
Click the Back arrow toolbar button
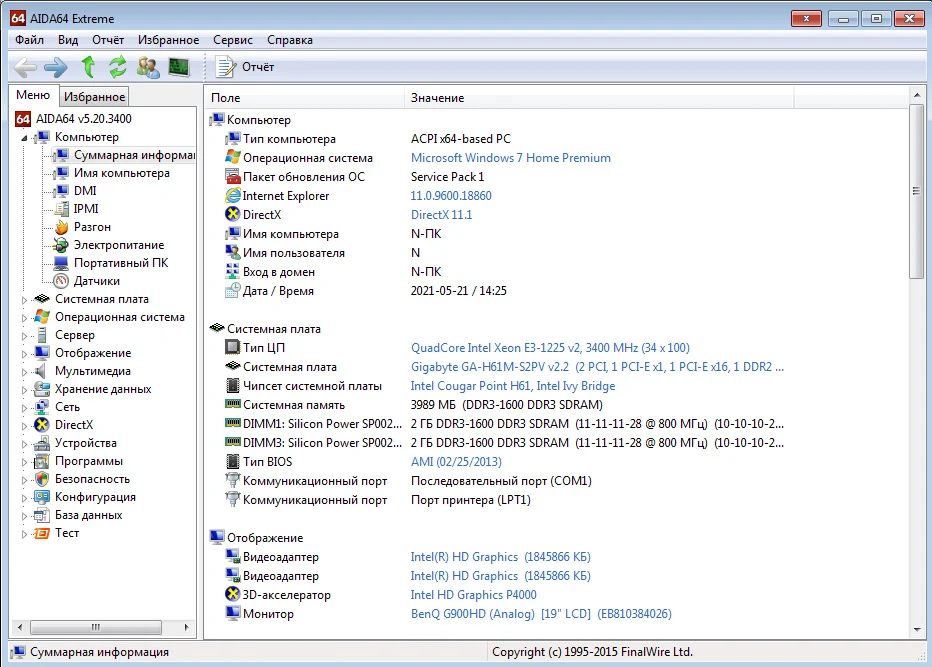coord(25,67)
